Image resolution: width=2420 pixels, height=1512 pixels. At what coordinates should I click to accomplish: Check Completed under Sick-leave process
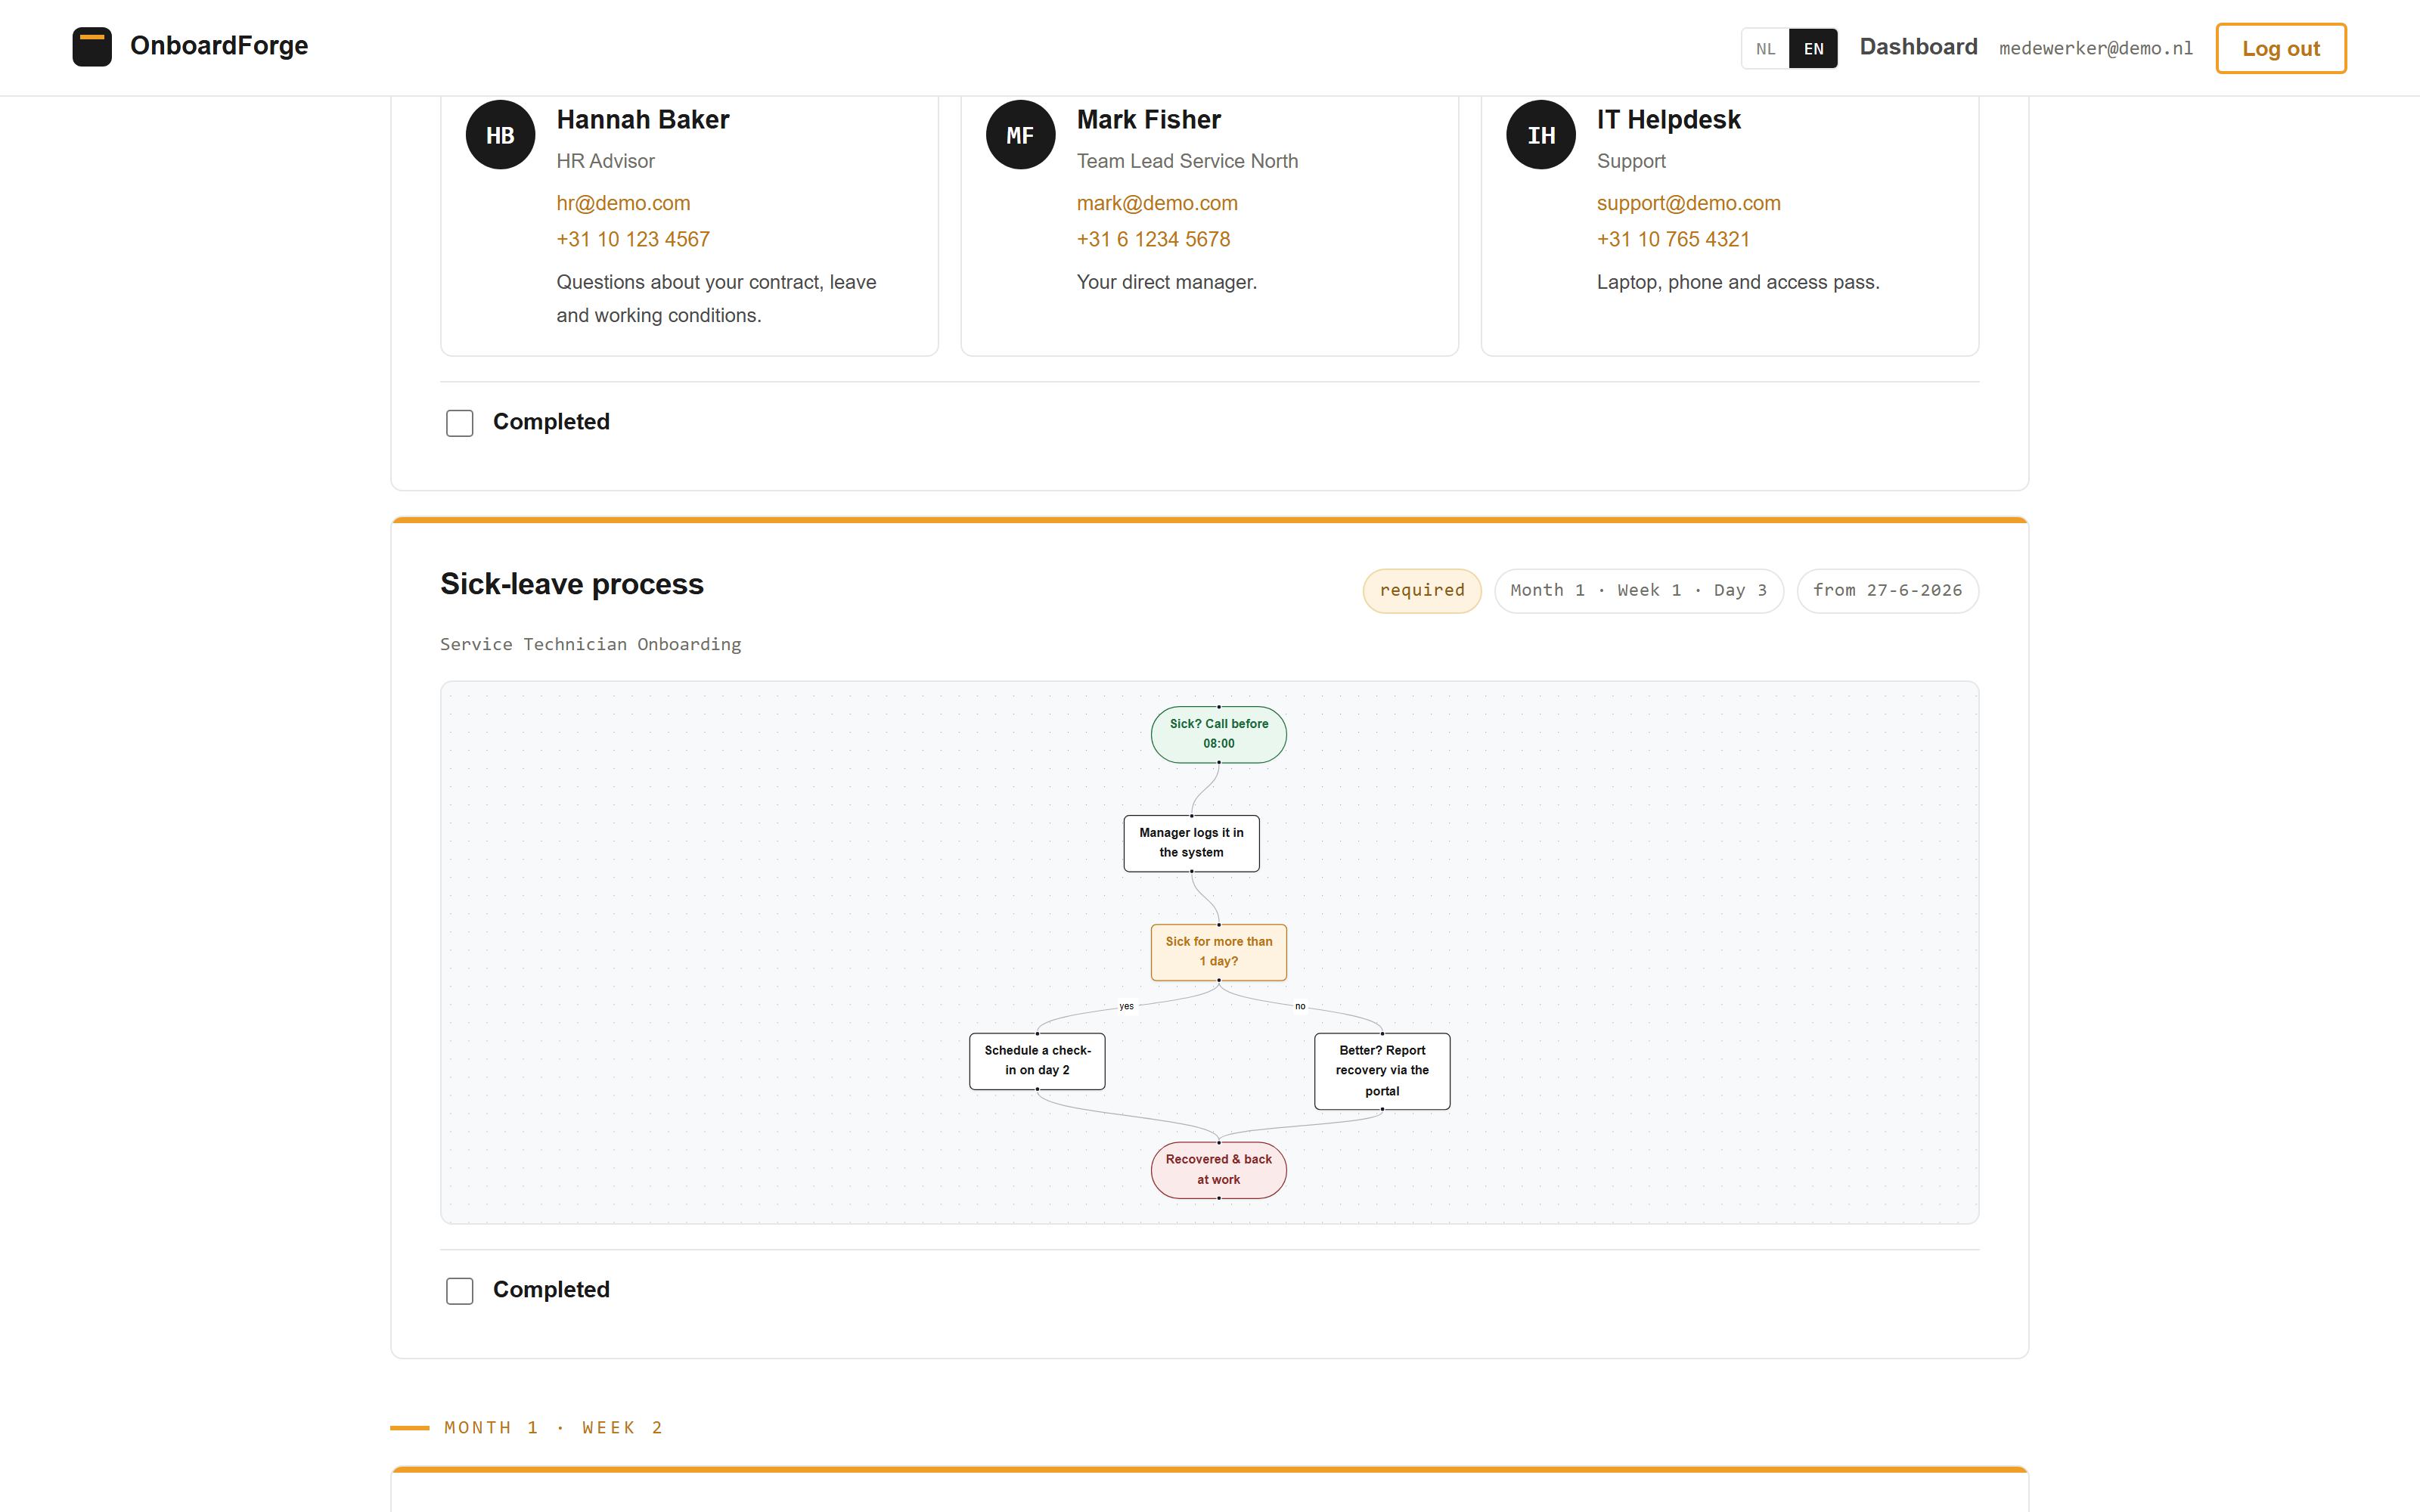pyautogui.click(x=460, y=1291)
